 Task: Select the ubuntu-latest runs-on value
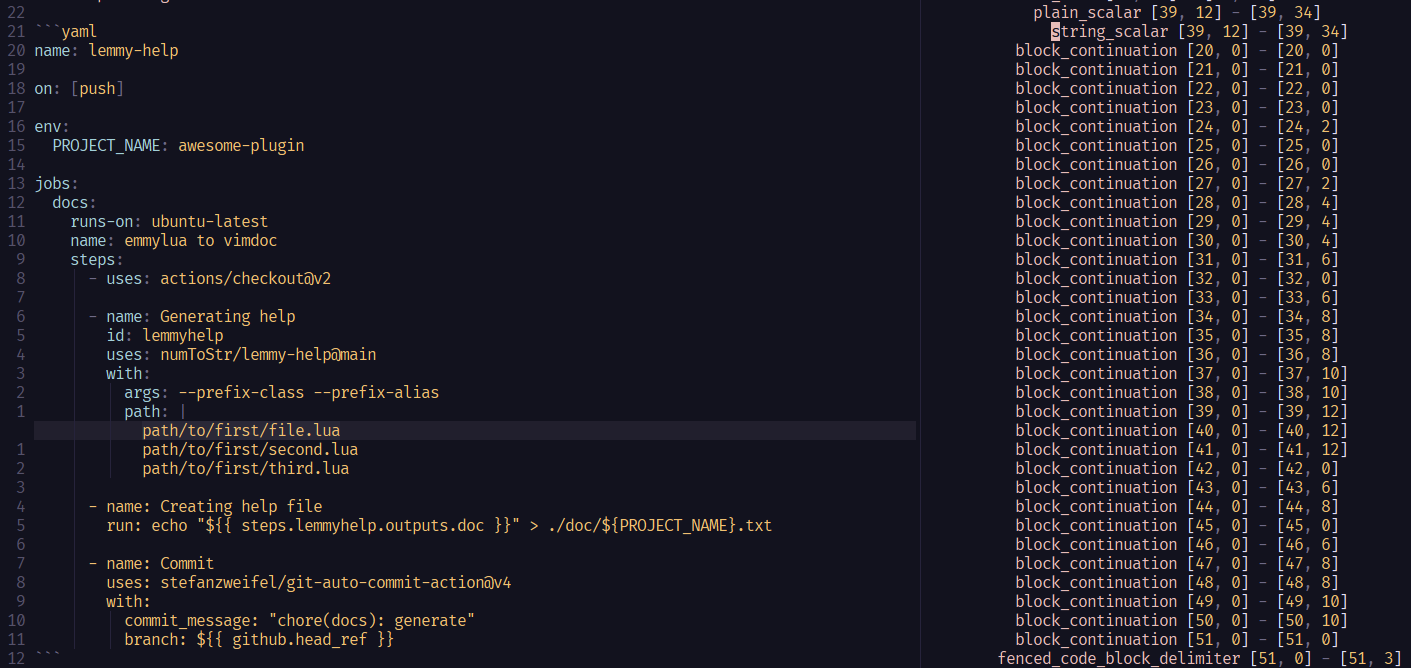tap(209, 221)
